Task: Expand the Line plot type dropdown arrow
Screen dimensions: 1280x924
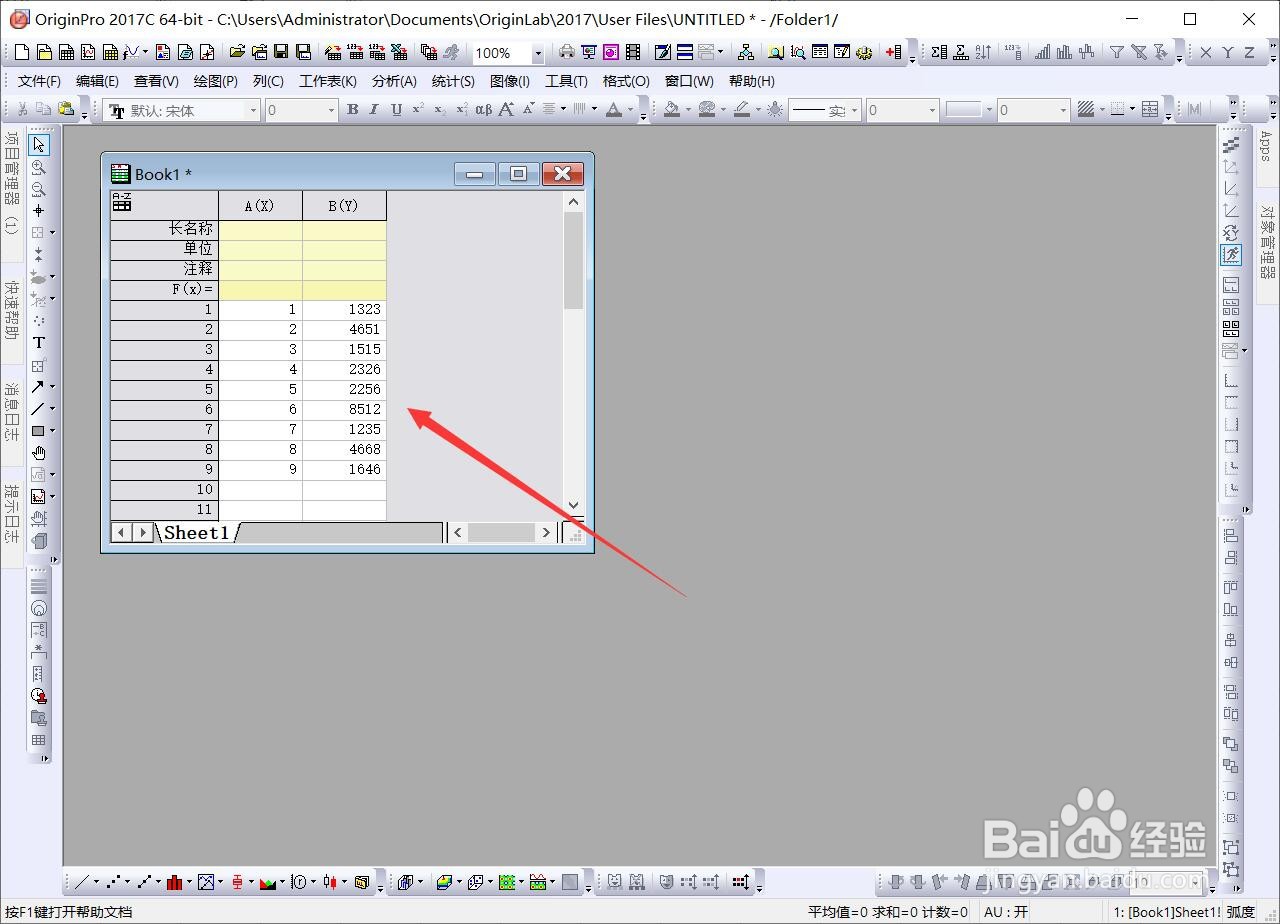Action: pos(96,882)
